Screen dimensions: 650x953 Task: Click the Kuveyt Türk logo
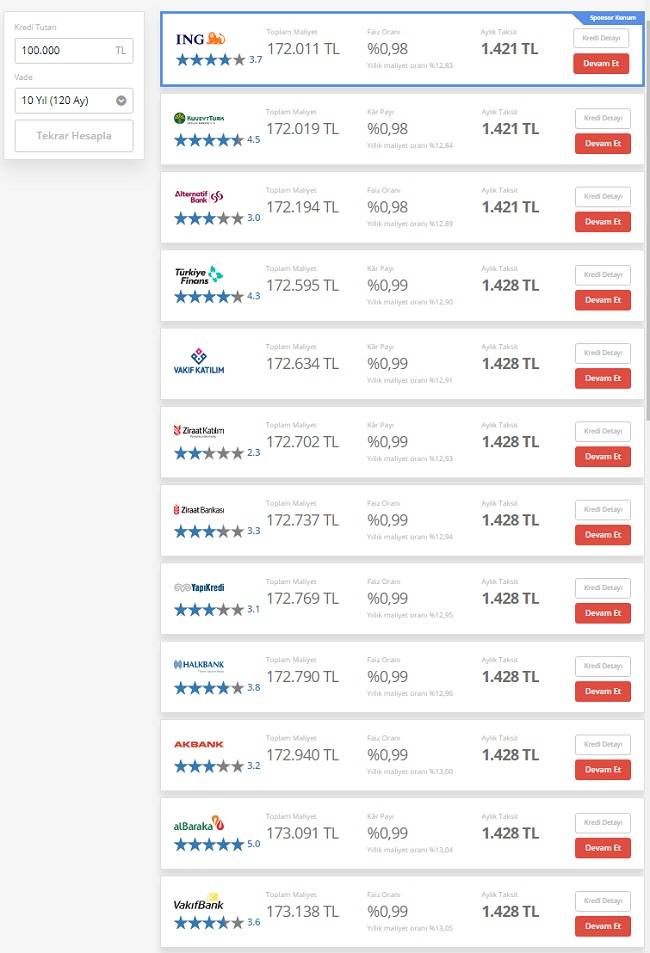pyautogui.click(x=200, y=119)
